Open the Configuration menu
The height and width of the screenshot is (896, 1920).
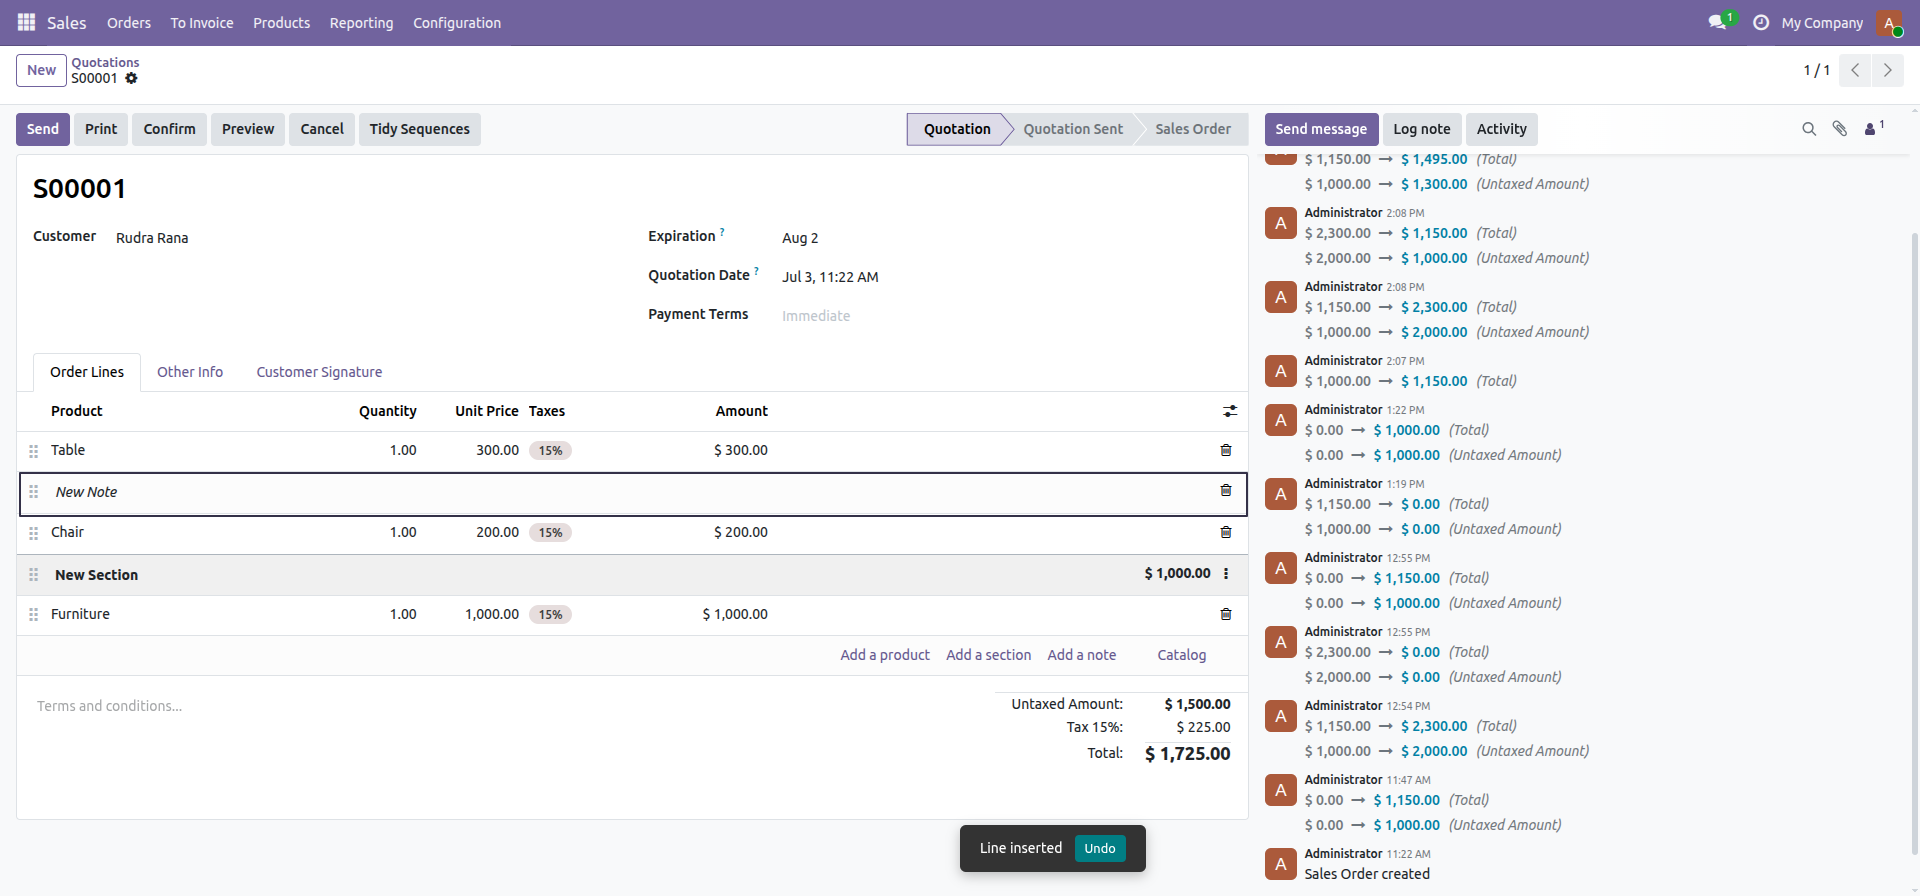tap(457, 23)
